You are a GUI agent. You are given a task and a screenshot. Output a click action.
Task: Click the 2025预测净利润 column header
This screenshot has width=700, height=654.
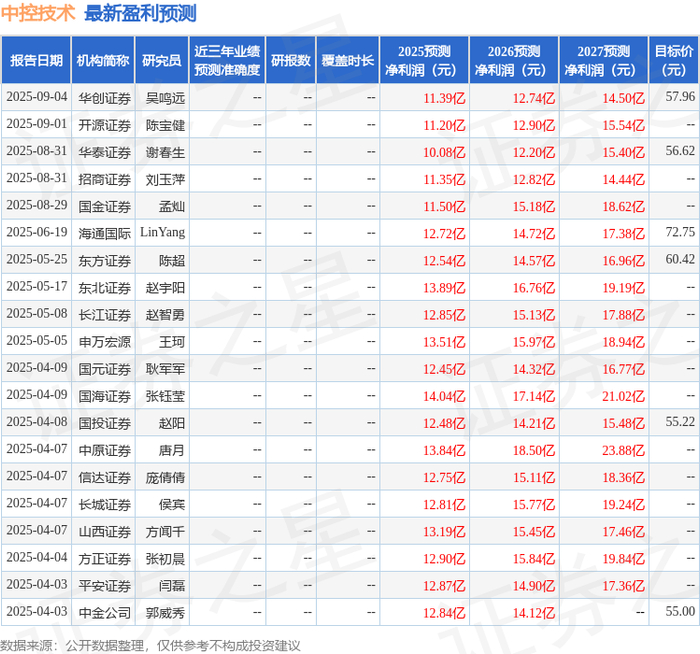click(424, 60)
